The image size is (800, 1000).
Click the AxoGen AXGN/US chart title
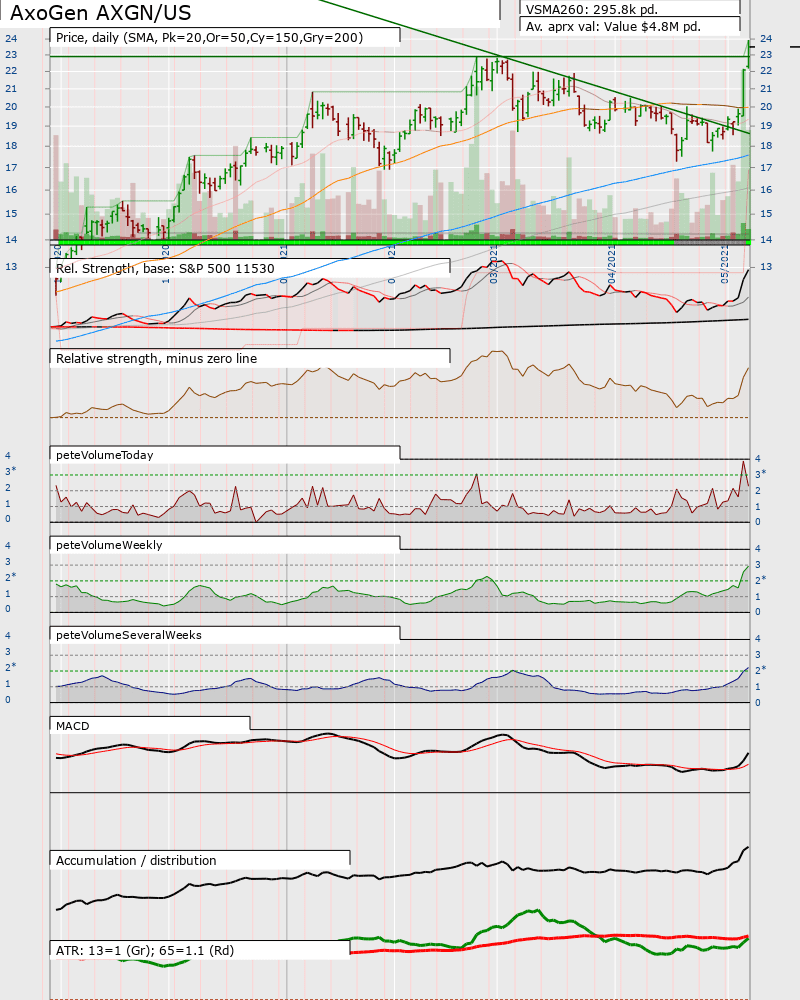tap(100, 13)
